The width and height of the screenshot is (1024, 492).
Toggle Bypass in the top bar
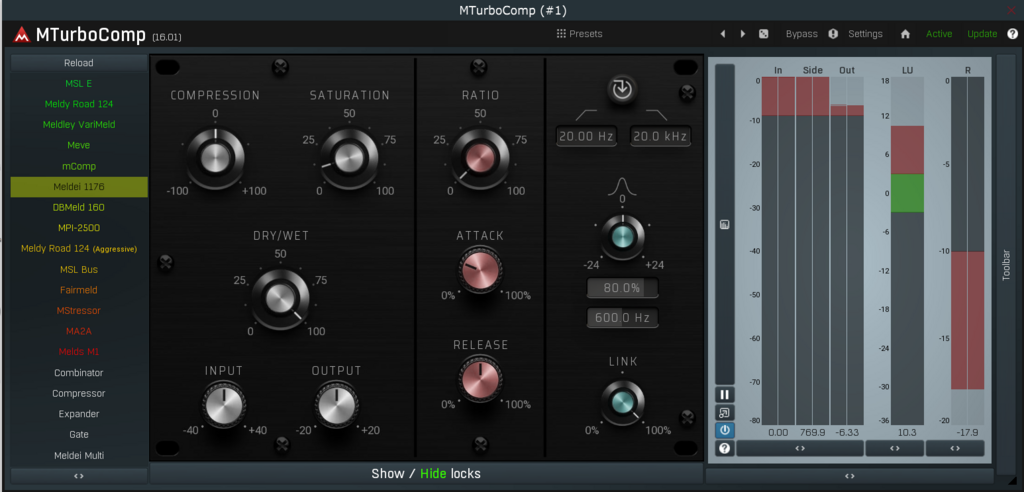(x=801, y=34)
